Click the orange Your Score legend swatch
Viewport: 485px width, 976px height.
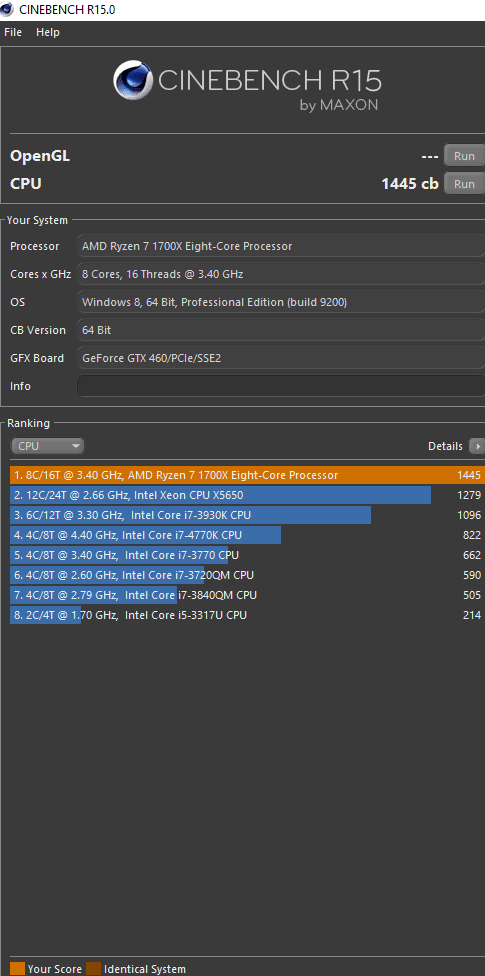tap(17, 969)
